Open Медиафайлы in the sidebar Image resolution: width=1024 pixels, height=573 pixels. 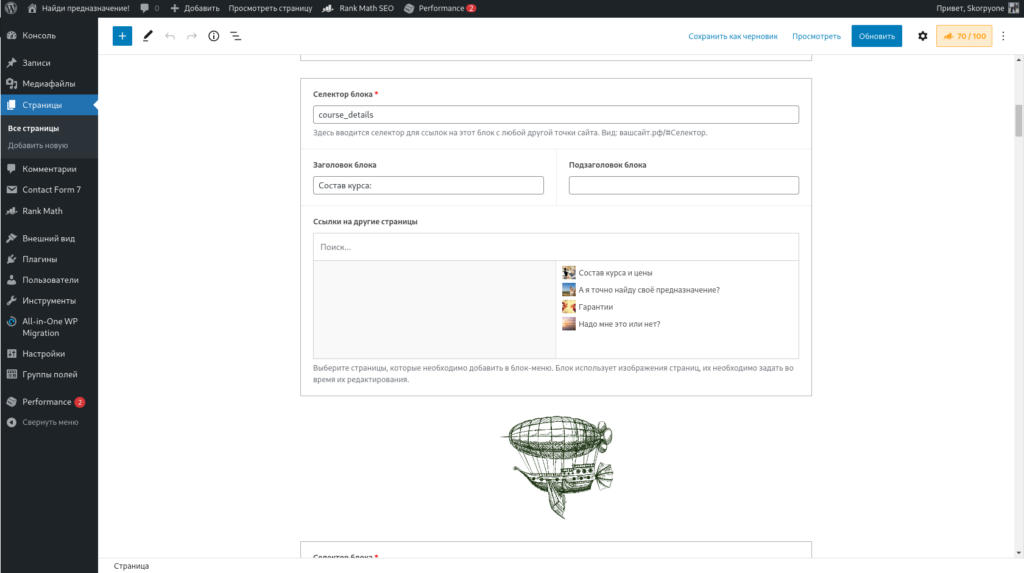[x=49, y=84]
